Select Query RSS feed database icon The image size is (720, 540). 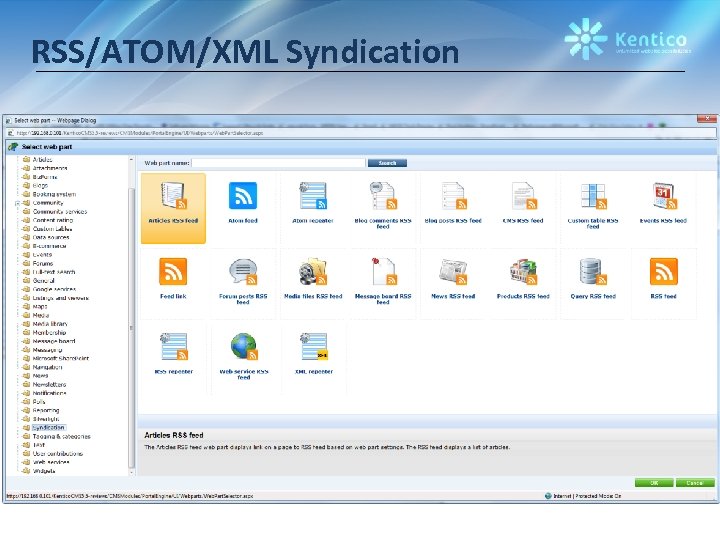(593, 272)
